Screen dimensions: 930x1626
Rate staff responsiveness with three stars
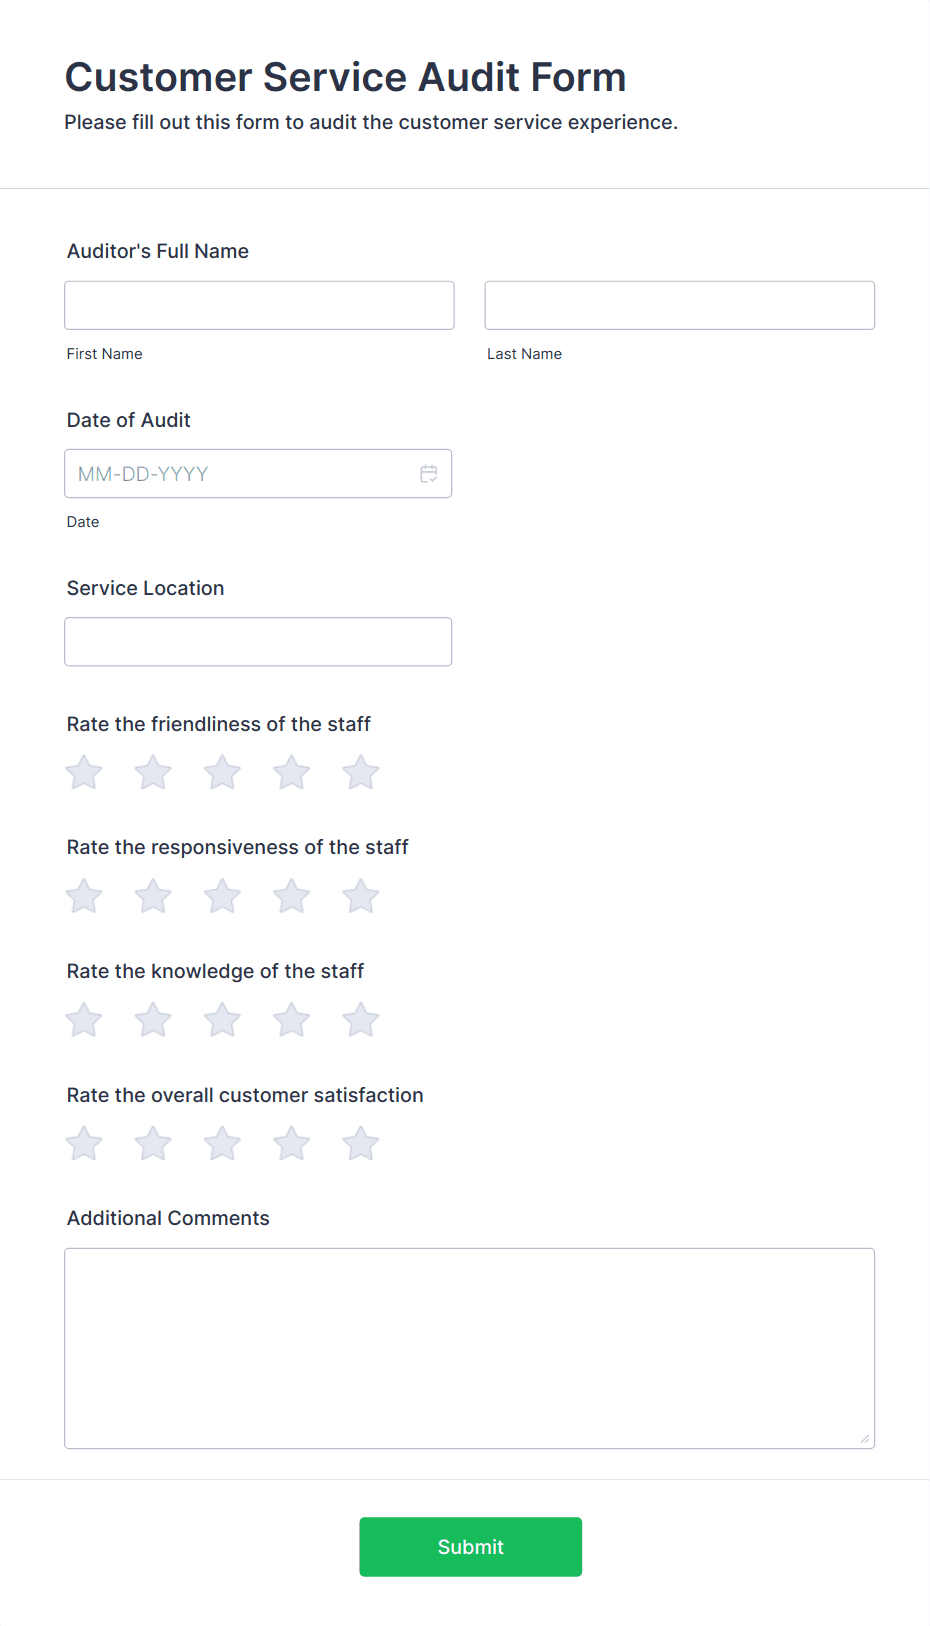222,896
